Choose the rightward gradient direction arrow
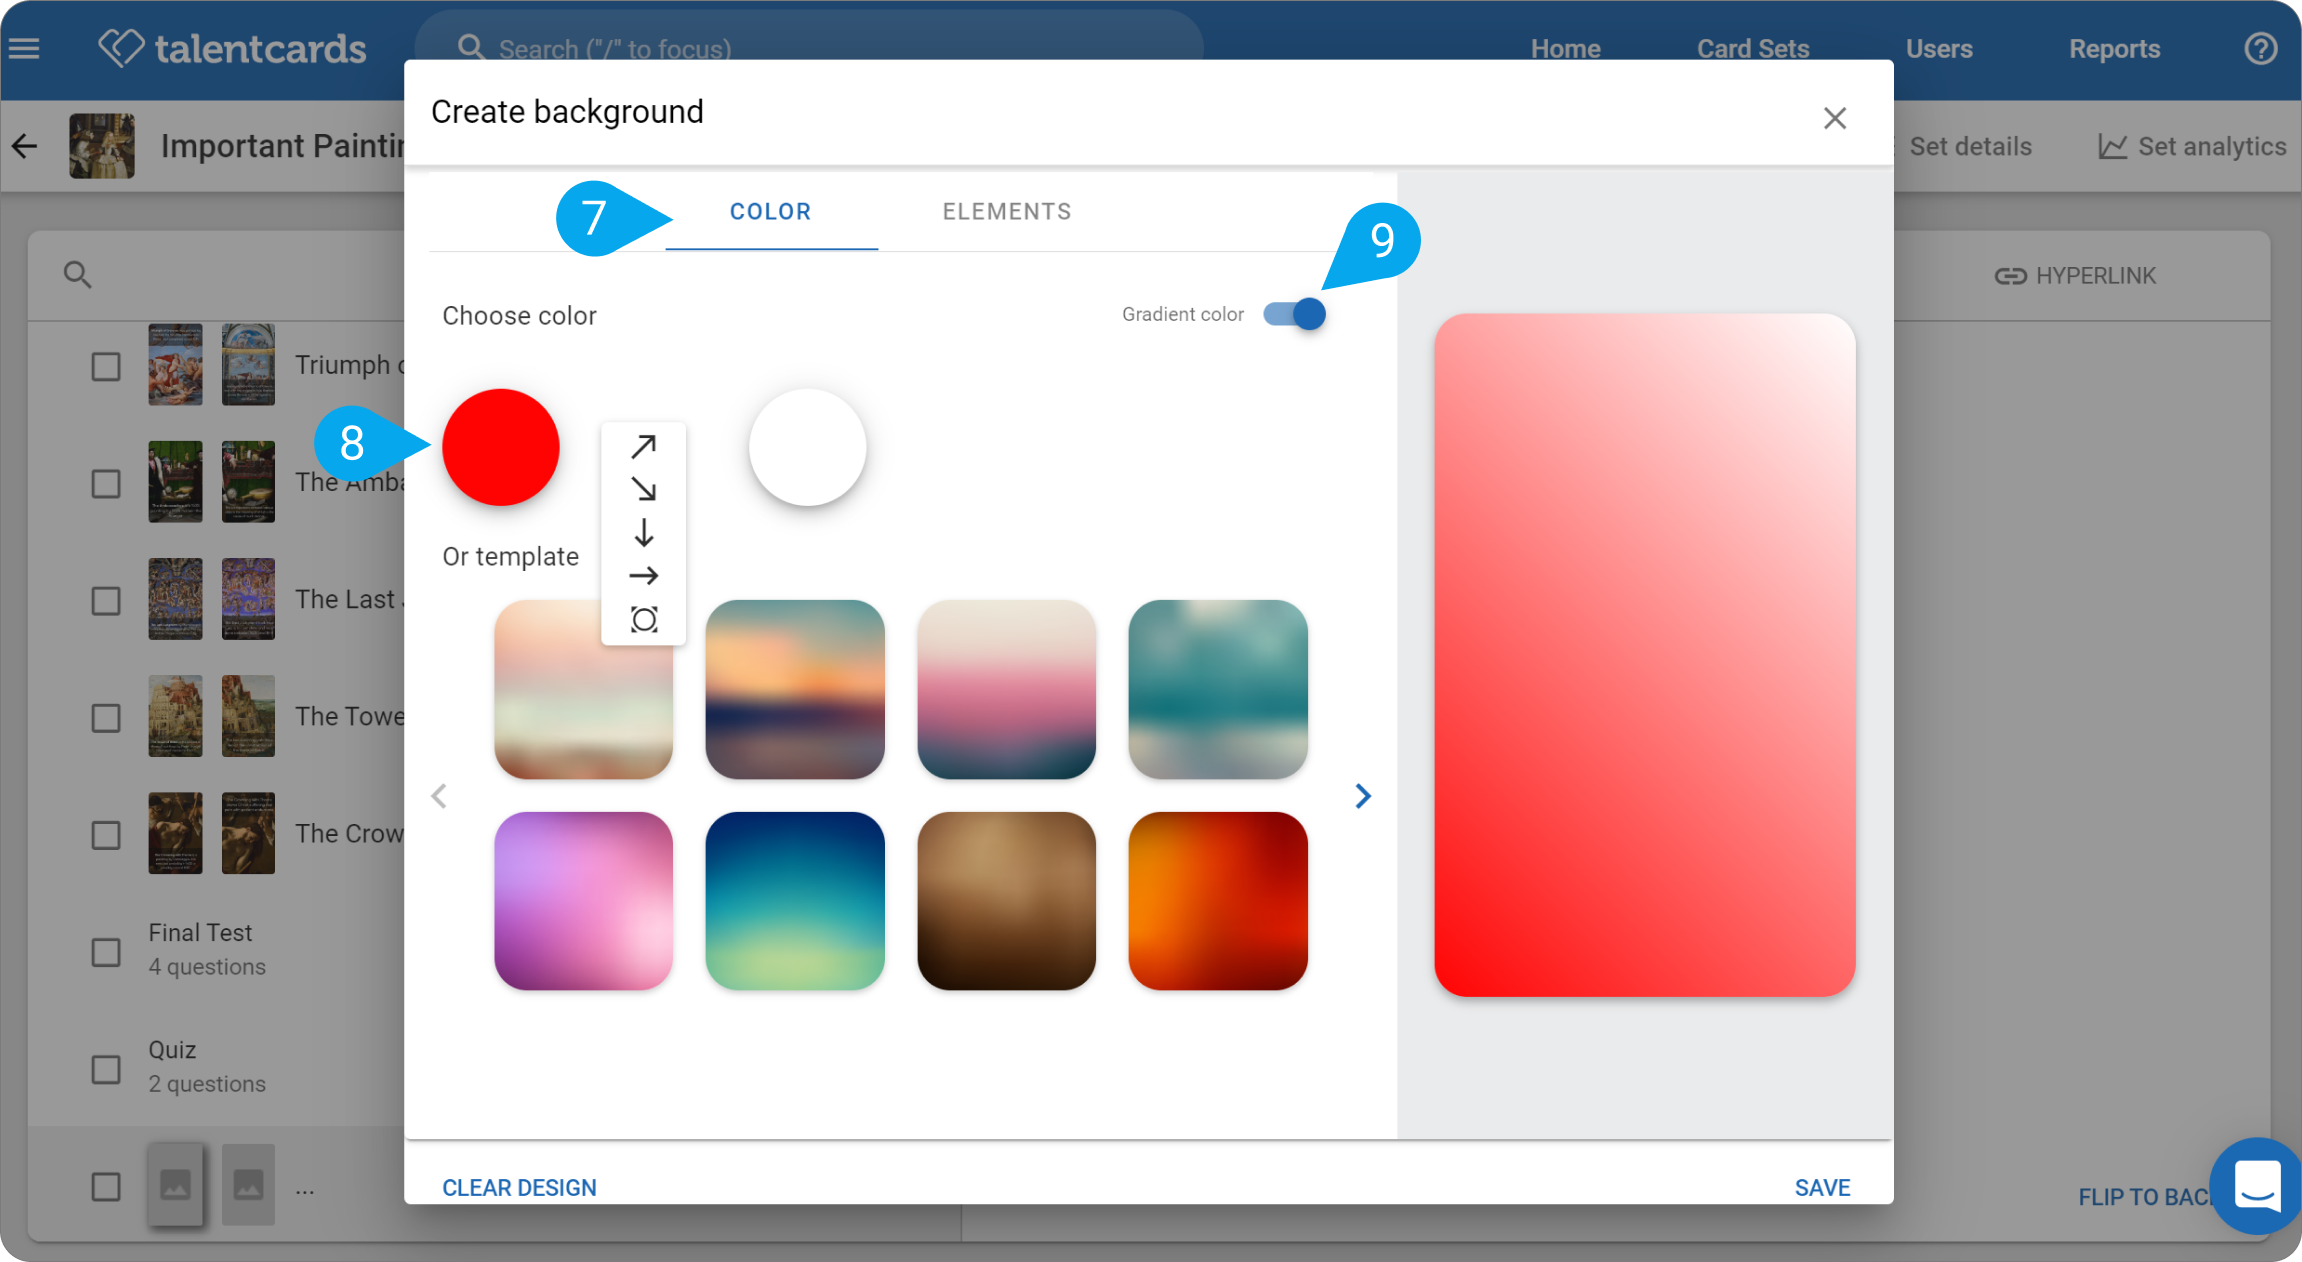Screen dimensions: 2302x1262 [x=644, y=576]
